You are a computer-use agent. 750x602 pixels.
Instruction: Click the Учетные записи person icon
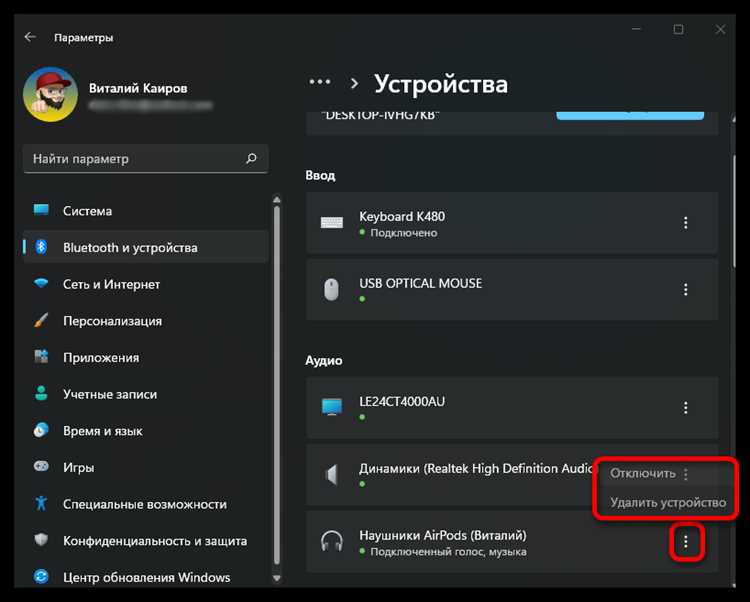(41, 393)
